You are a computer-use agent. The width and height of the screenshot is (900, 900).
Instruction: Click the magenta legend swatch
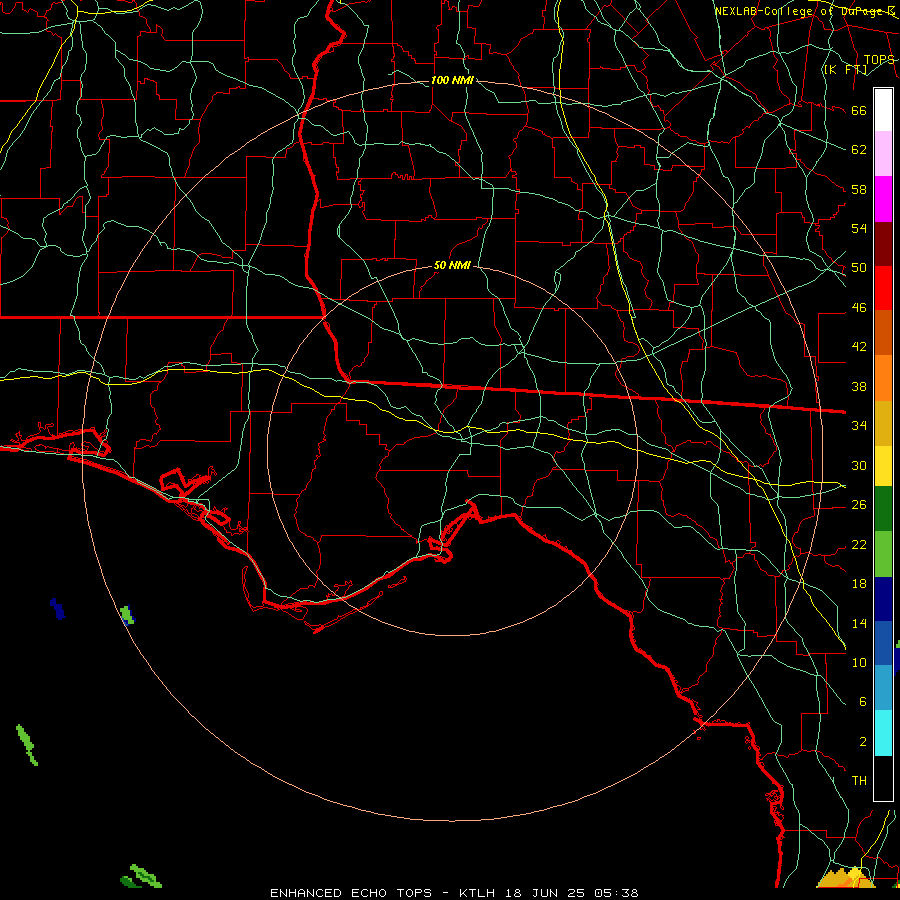(x=883, y=199)
